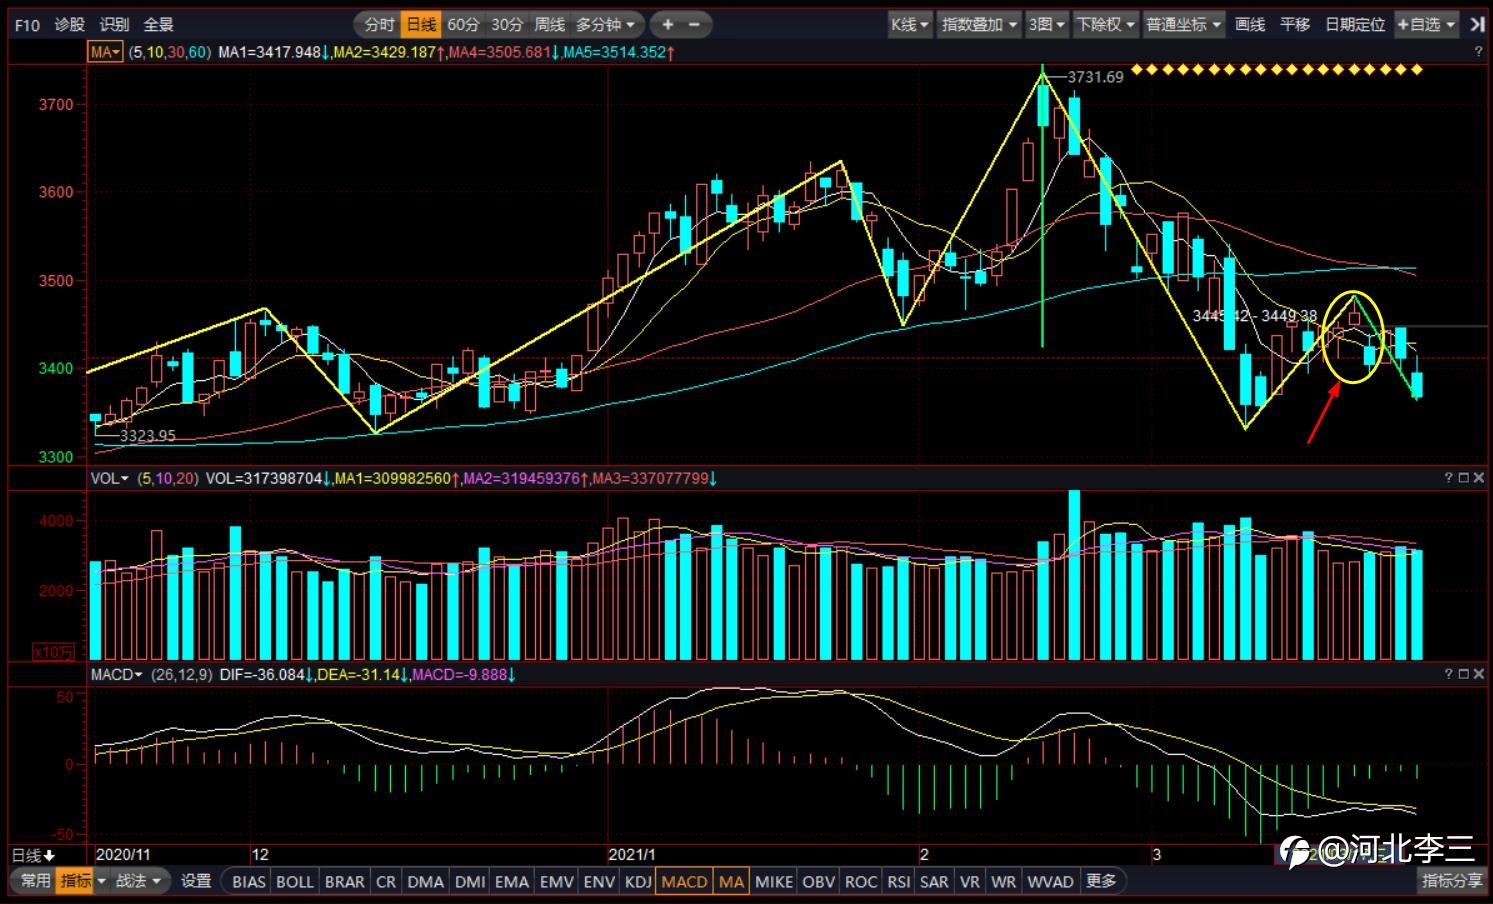Click the 画线 drawing button
The image size is (1493, 904).
tap(1250, 24)
